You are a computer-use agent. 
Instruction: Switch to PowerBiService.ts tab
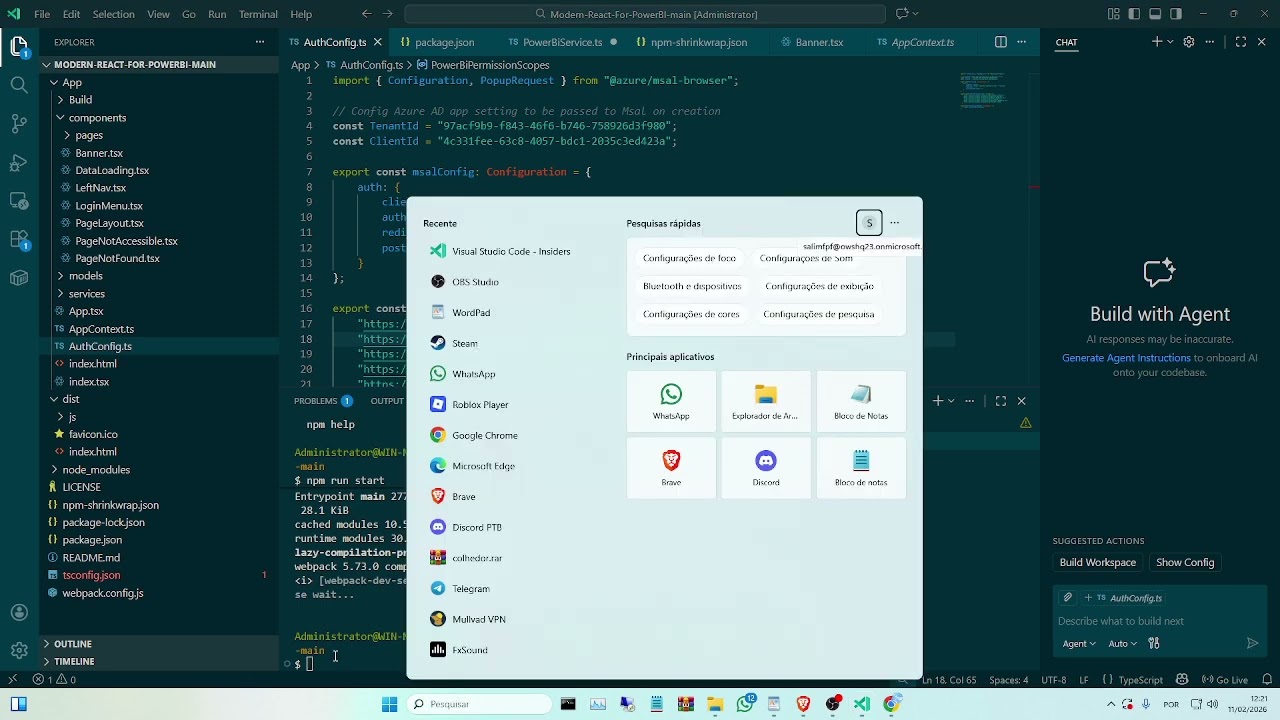click(562, 42)
